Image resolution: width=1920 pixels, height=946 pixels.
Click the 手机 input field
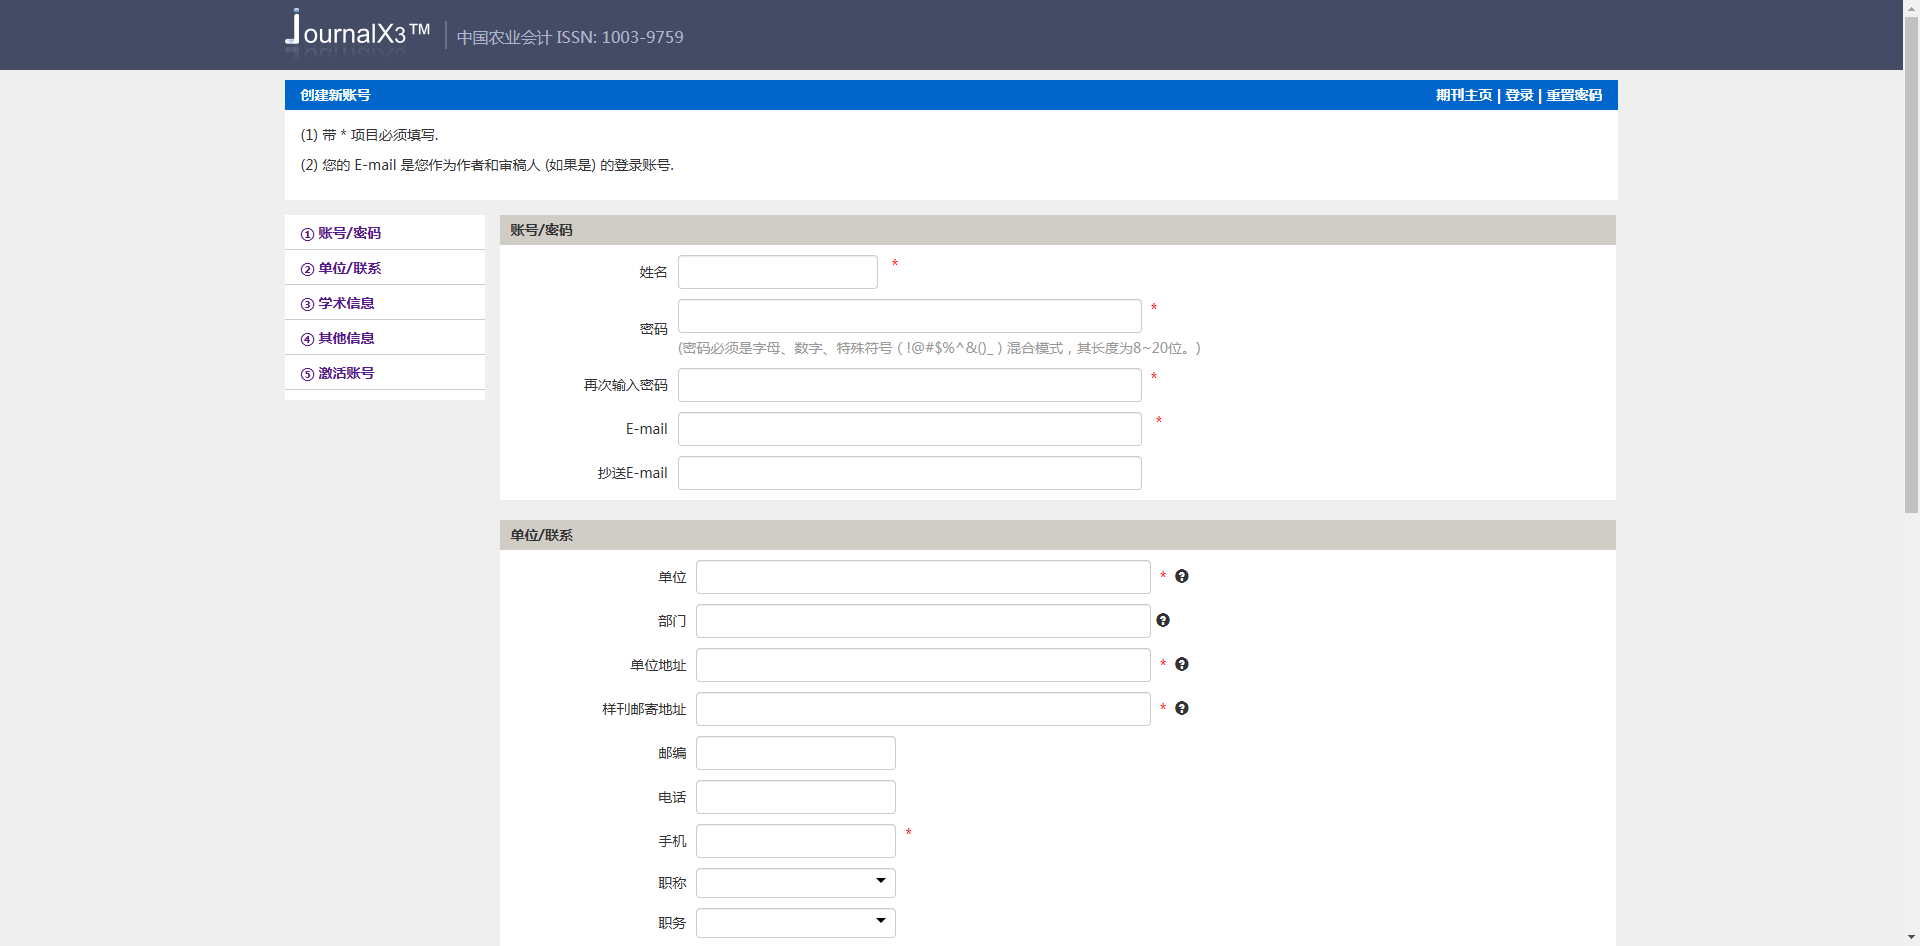click(x=795, y=841)
